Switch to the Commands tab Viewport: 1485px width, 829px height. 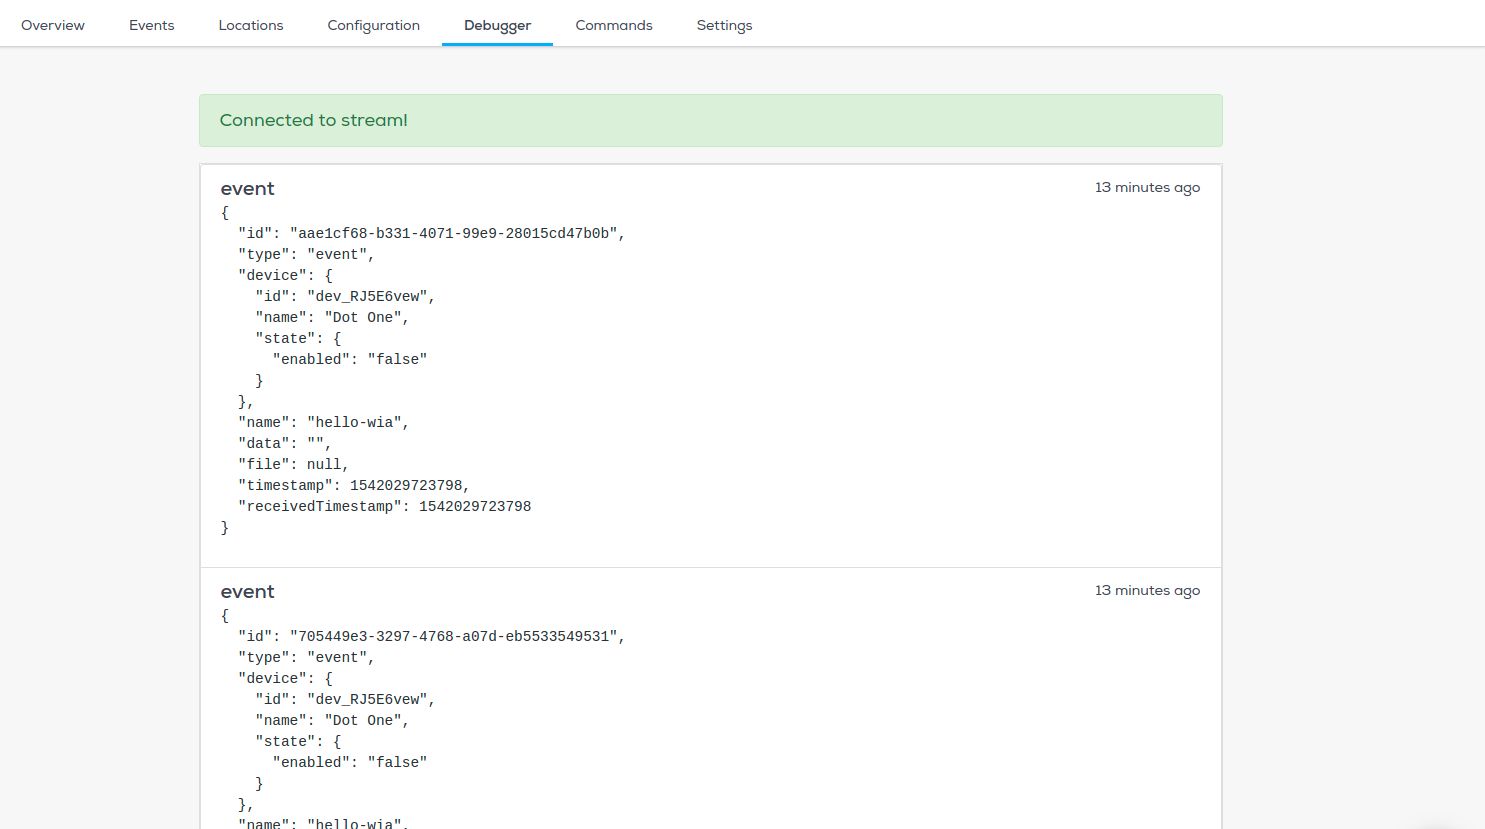613,25
